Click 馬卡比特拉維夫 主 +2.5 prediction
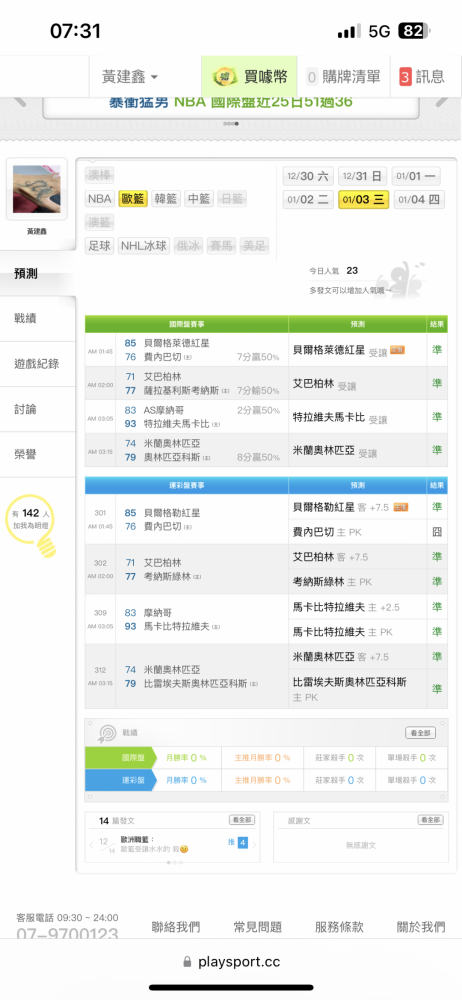 [346, 607]
